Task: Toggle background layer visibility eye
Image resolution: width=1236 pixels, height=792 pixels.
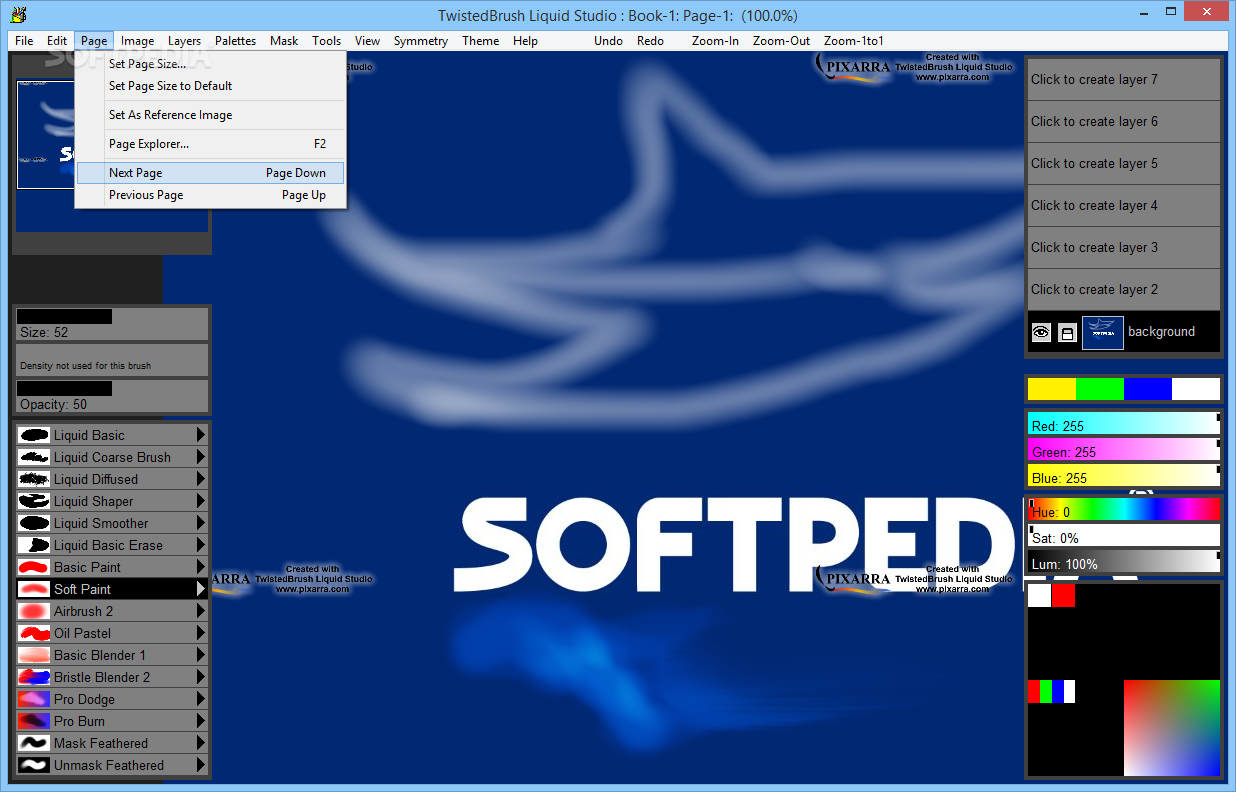Action: click(x=1041, y=332)
